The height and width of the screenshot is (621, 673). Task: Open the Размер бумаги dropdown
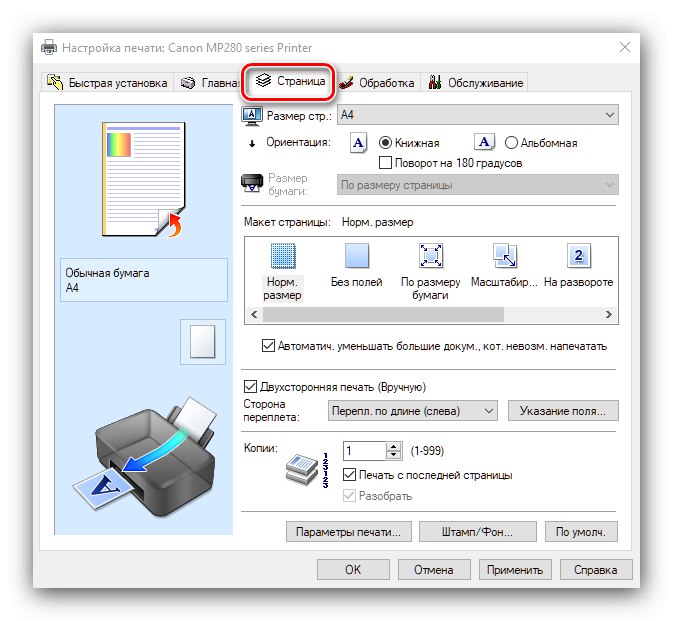point(478,185)
